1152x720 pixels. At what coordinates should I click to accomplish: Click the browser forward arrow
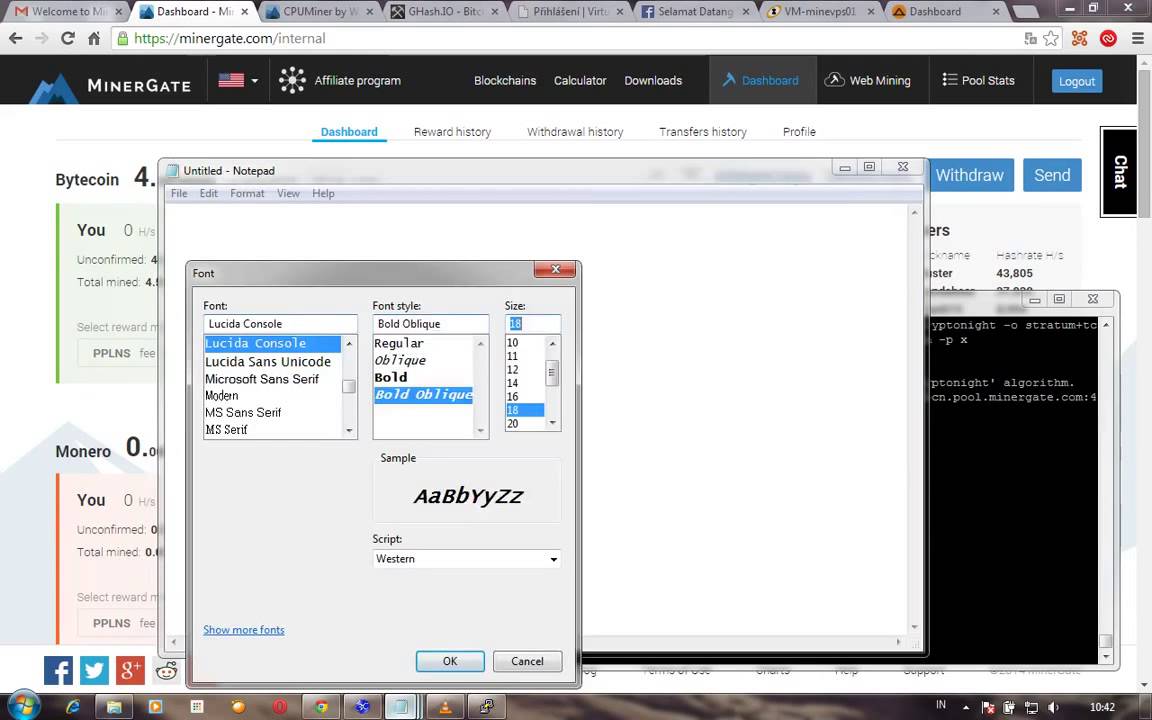41,38
